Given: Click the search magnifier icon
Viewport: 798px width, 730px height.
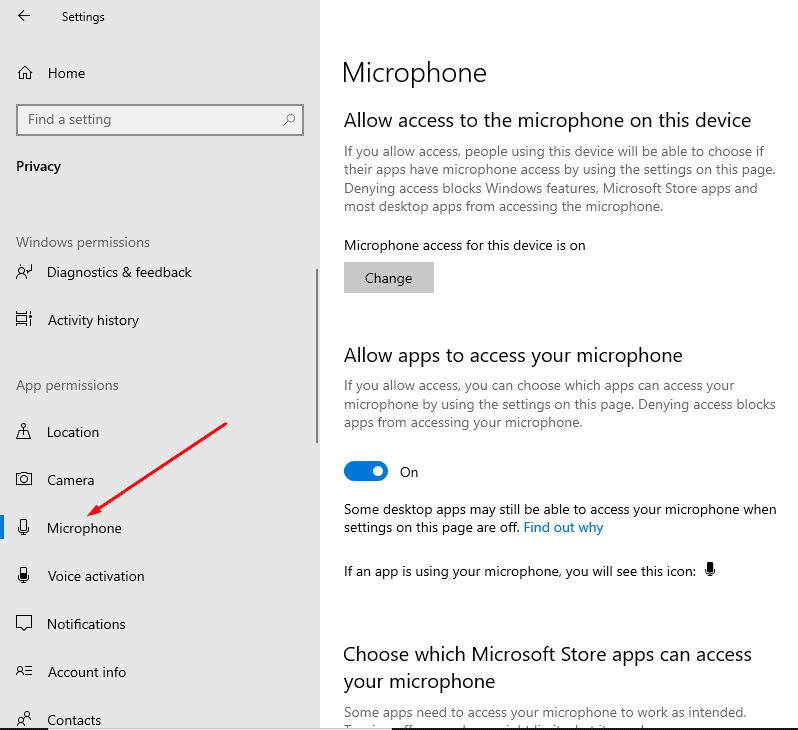Looking at the screenshot, I should click(x=289, y=120).
